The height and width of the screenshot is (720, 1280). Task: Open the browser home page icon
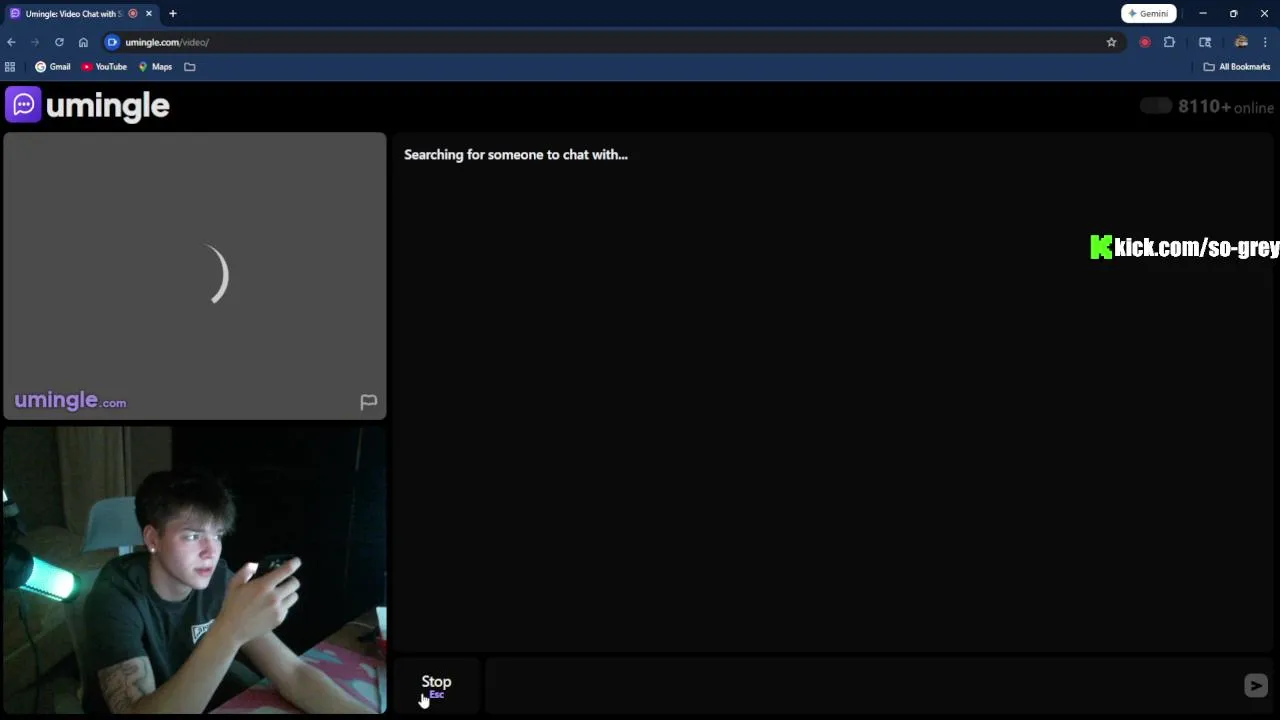coord(83,42)
